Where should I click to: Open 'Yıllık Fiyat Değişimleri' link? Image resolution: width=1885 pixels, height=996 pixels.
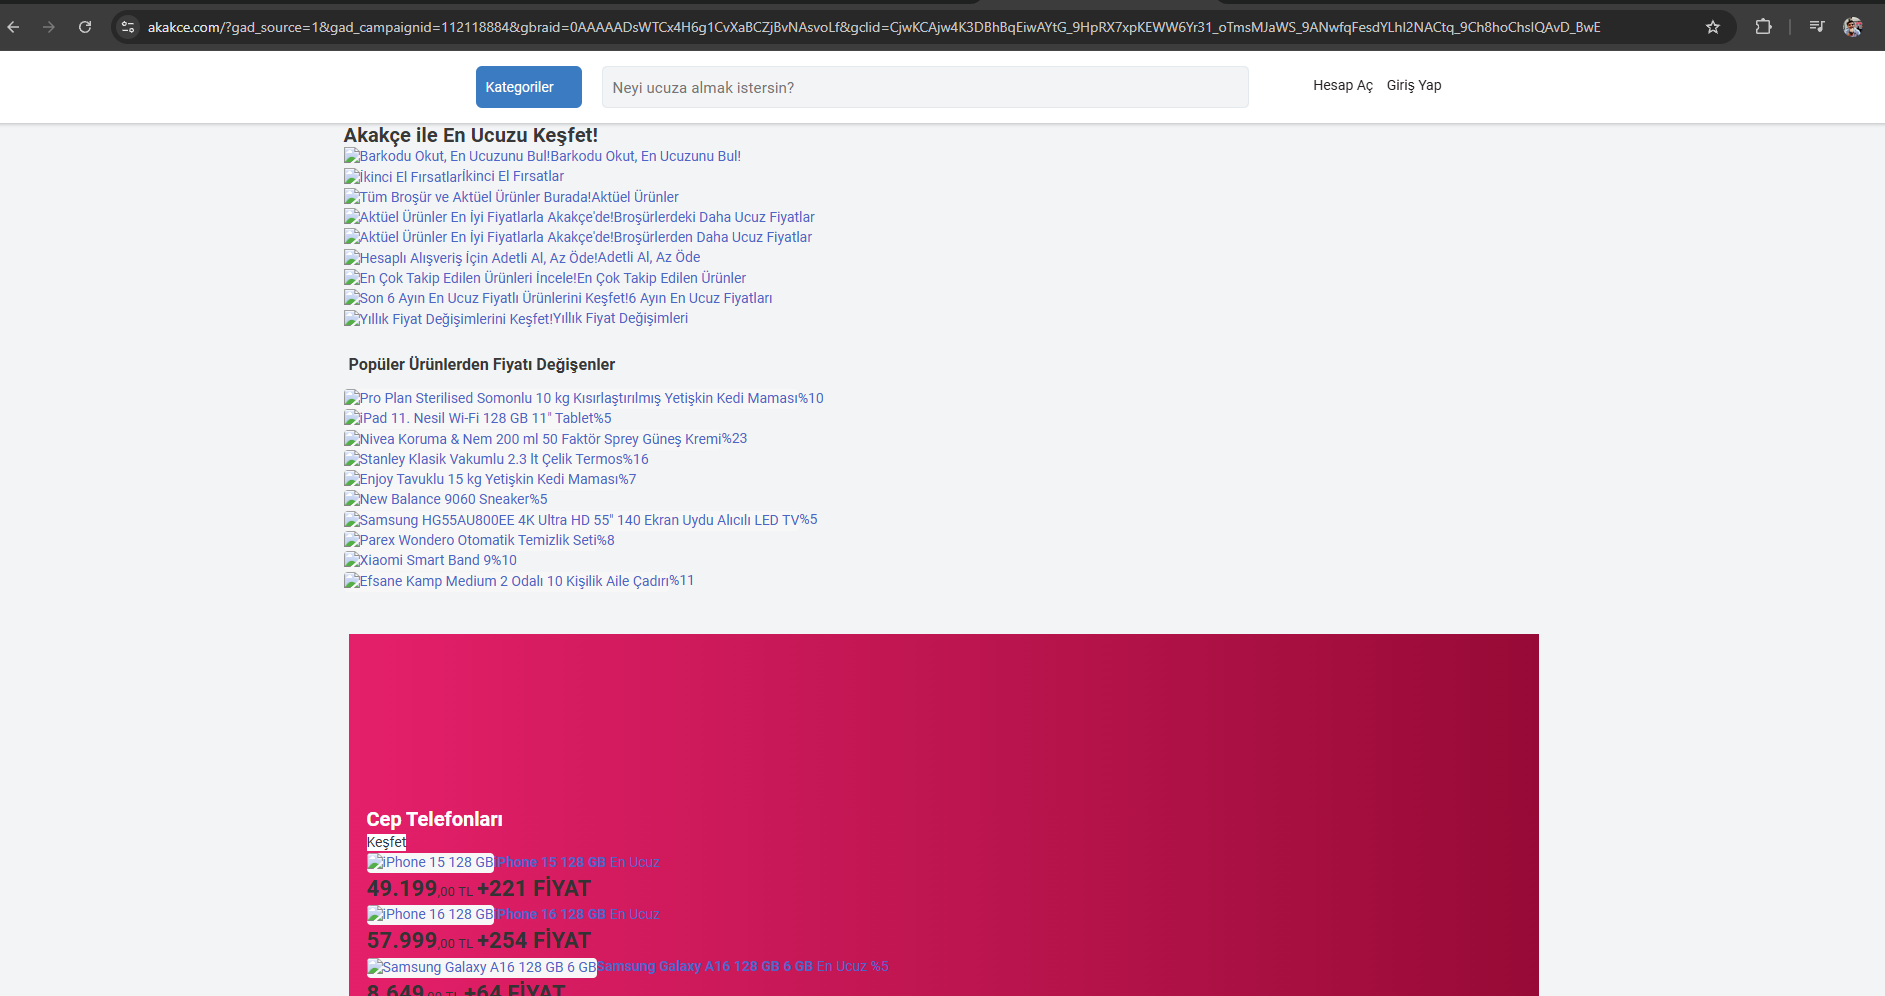tap(516, 319)
